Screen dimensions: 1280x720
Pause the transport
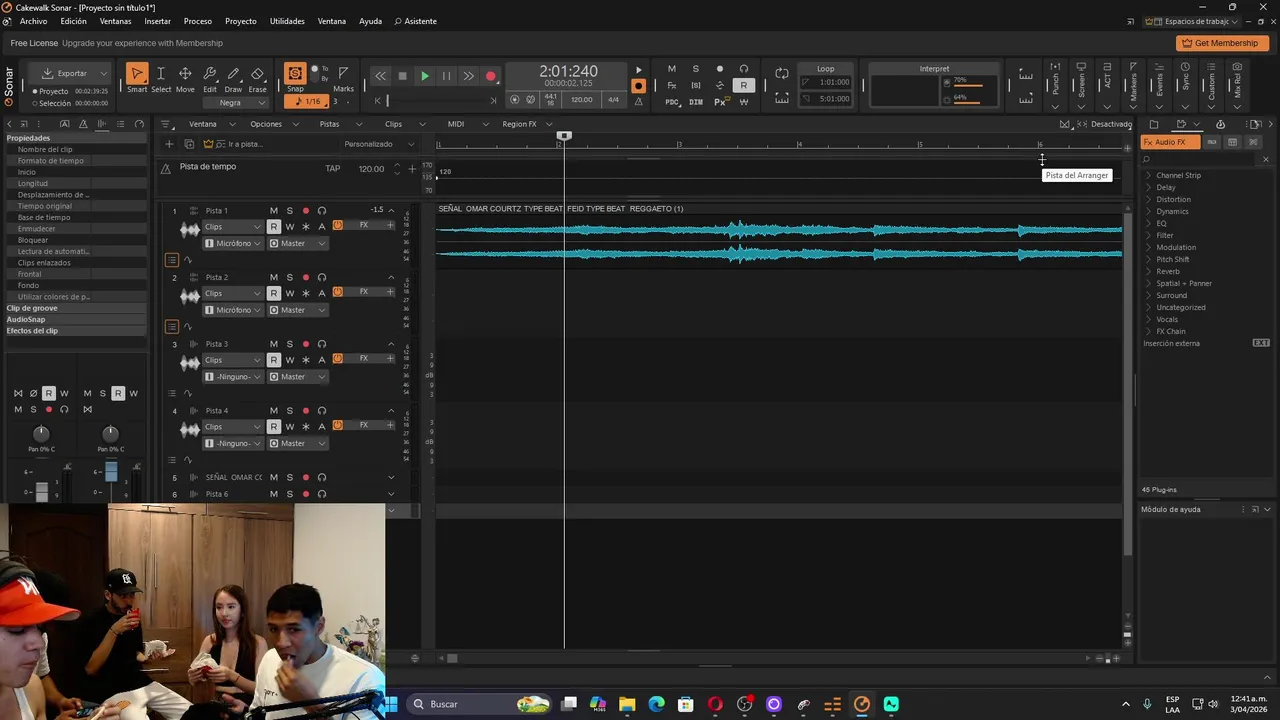click(446, 76)
